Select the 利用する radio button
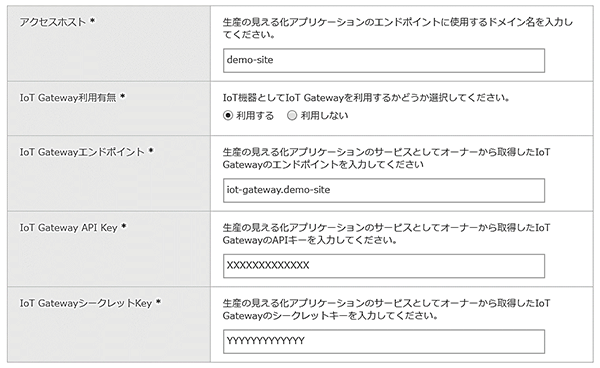 [228, 116]
